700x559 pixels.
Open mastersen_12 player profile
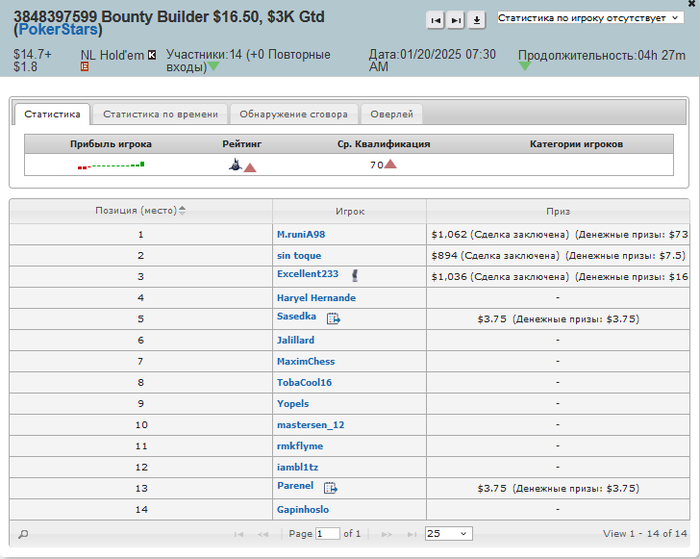click(311, 425)
